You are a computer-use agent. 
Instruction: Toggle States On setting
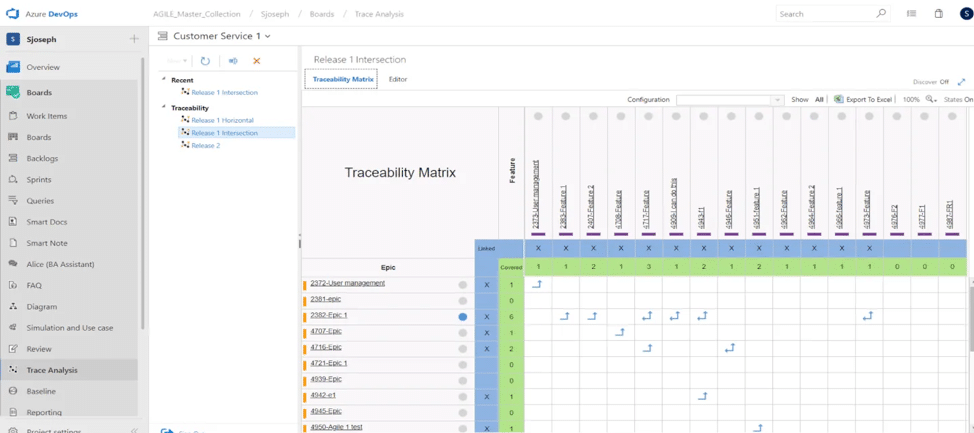point(958,99)
